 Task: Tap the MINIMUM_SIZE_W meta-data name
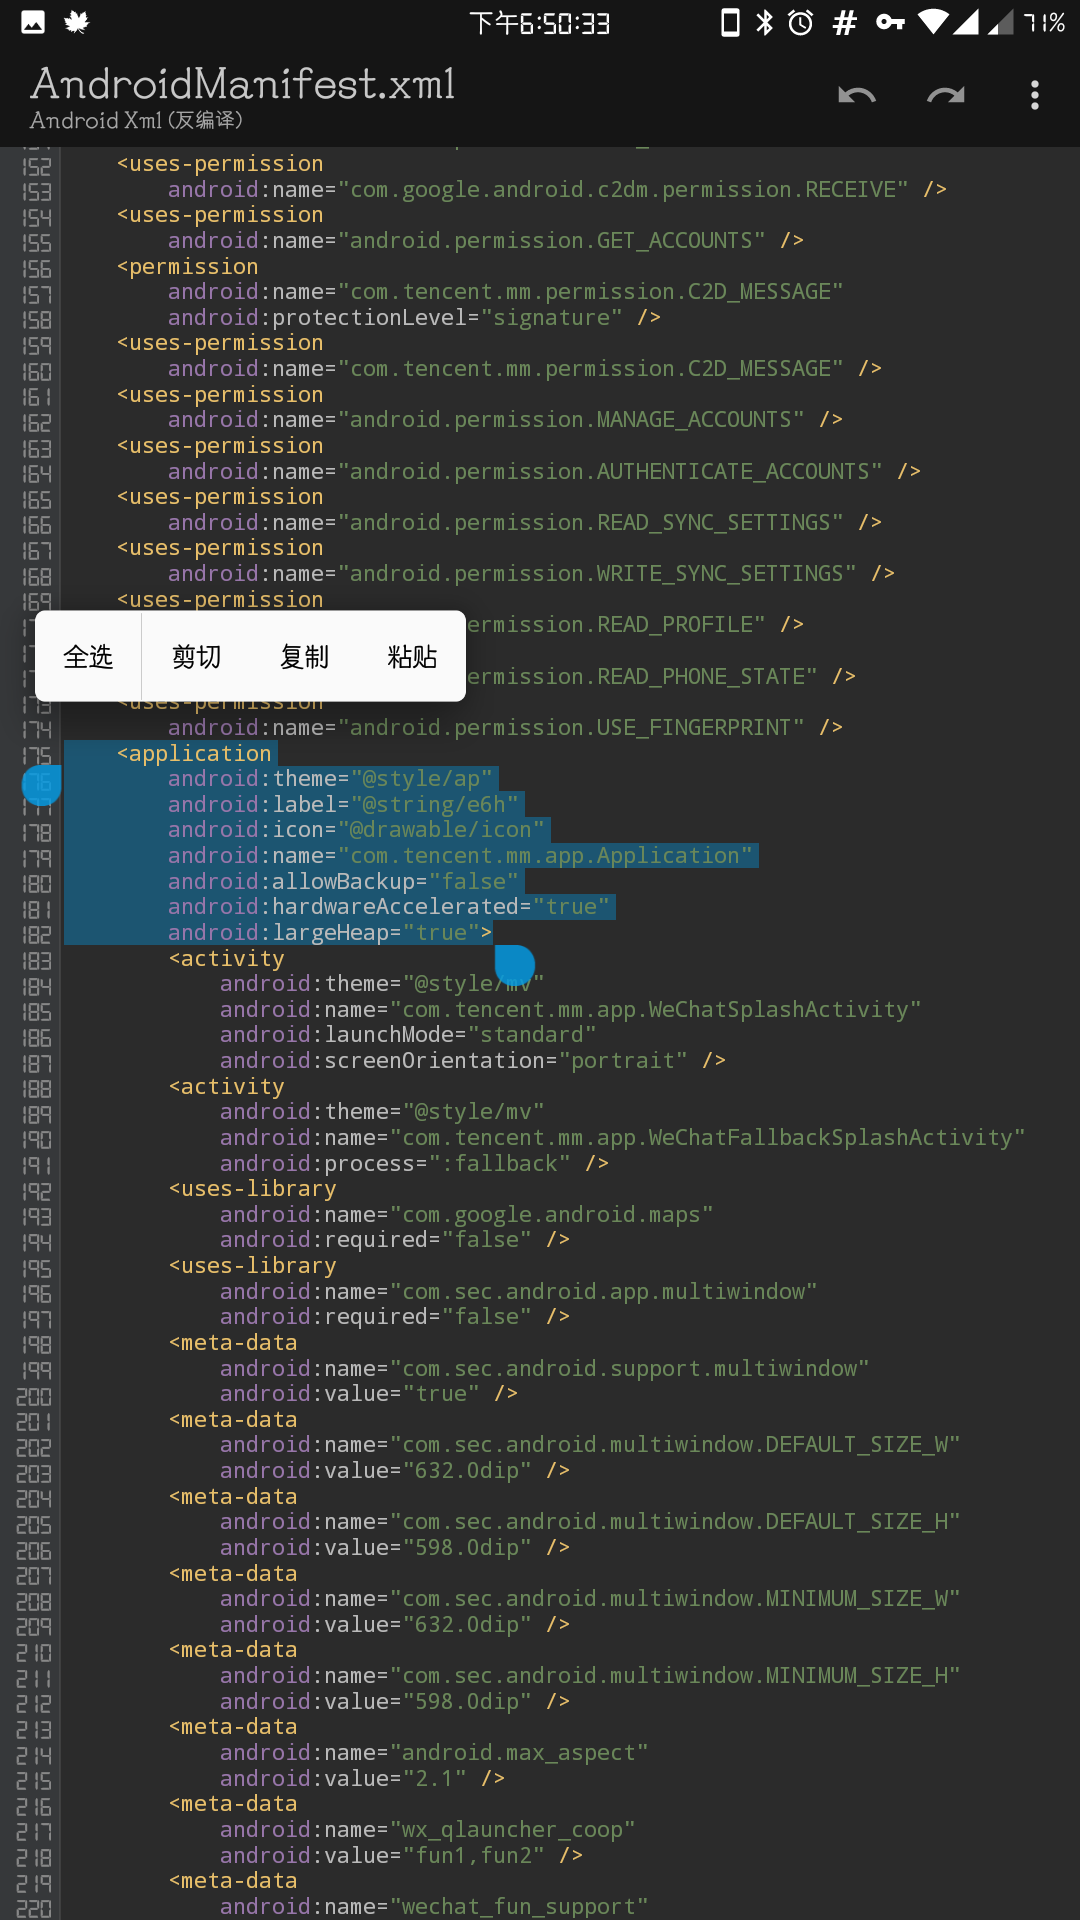pos(590,1599)
